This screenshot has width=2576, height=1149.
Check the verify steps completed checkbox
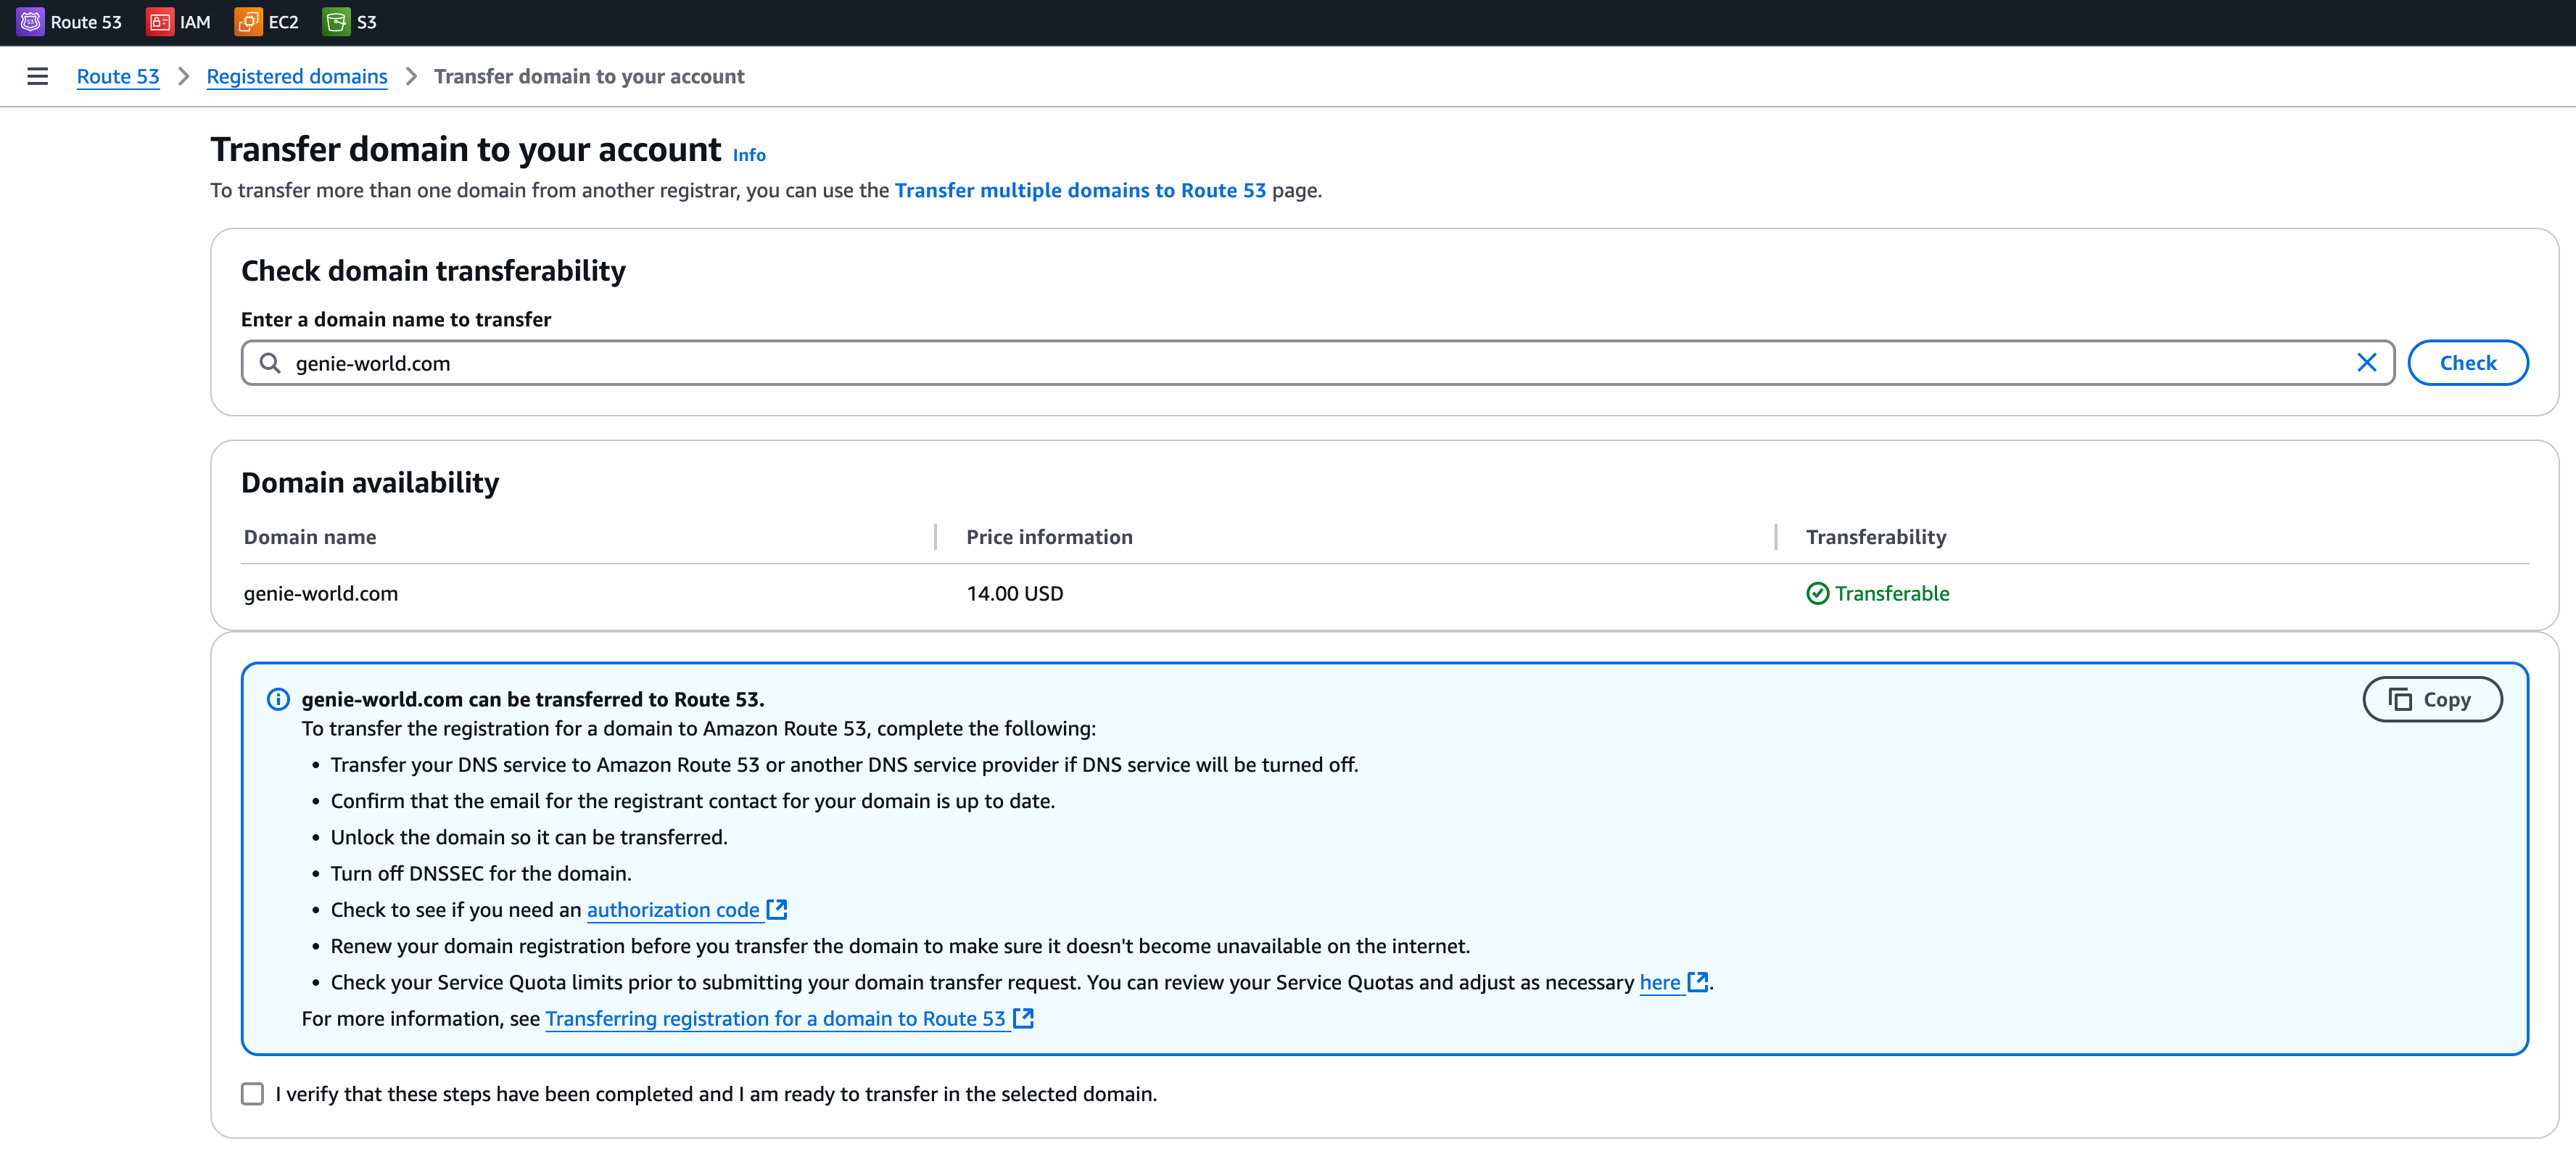click(x=253, y=1094)
